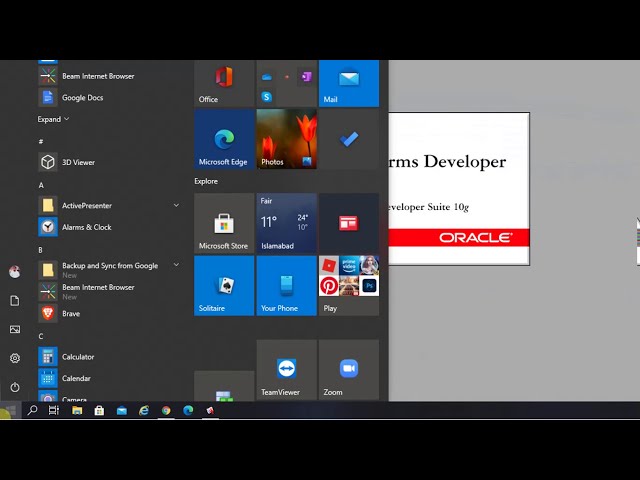The image size is (640, 480).
Task: Open Microsoft To Do checkmark tile
Action: click(349, 139)
